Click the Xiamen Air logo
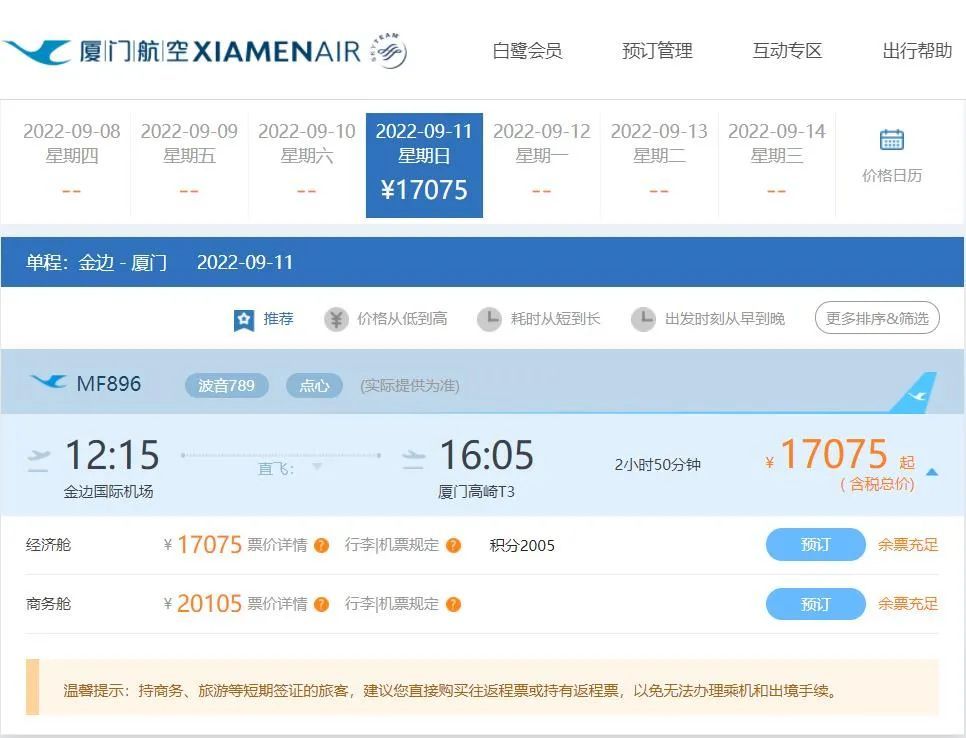 pos(205,51)
